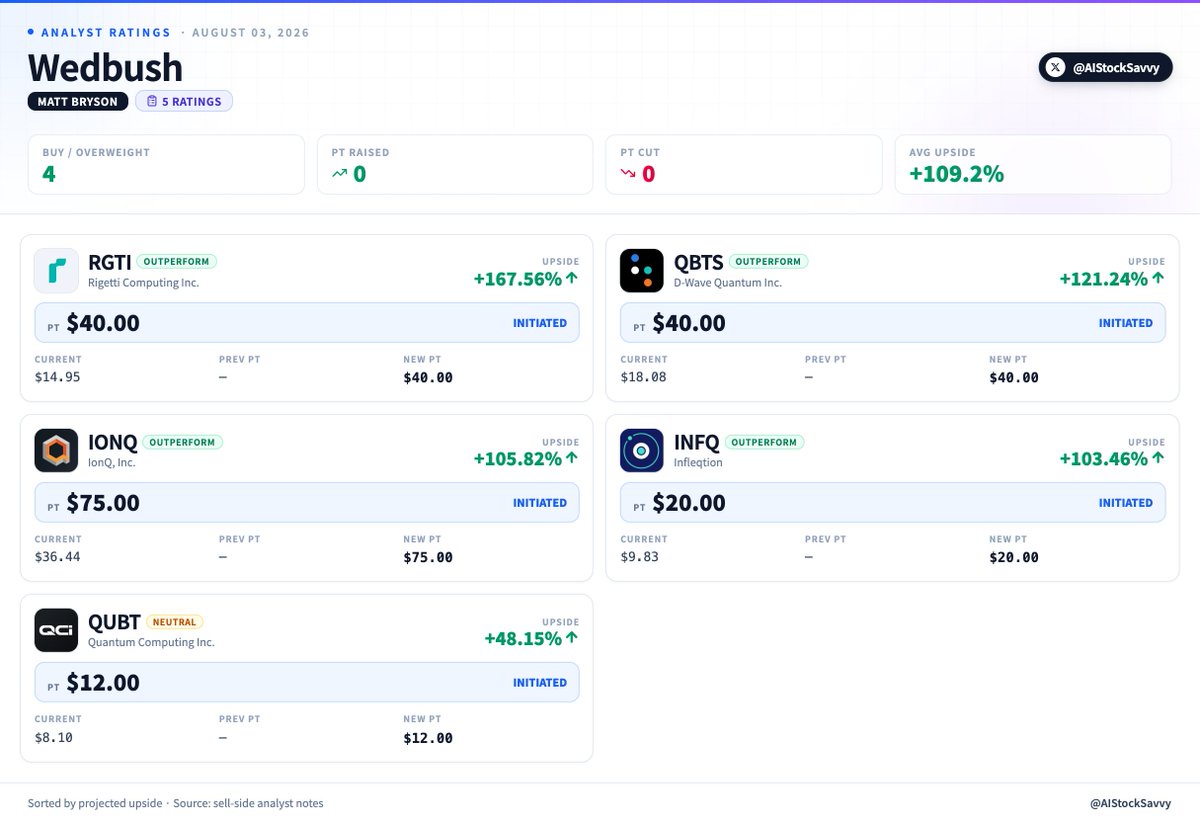Click Initiated label on RGTI card

pos(540,323)
